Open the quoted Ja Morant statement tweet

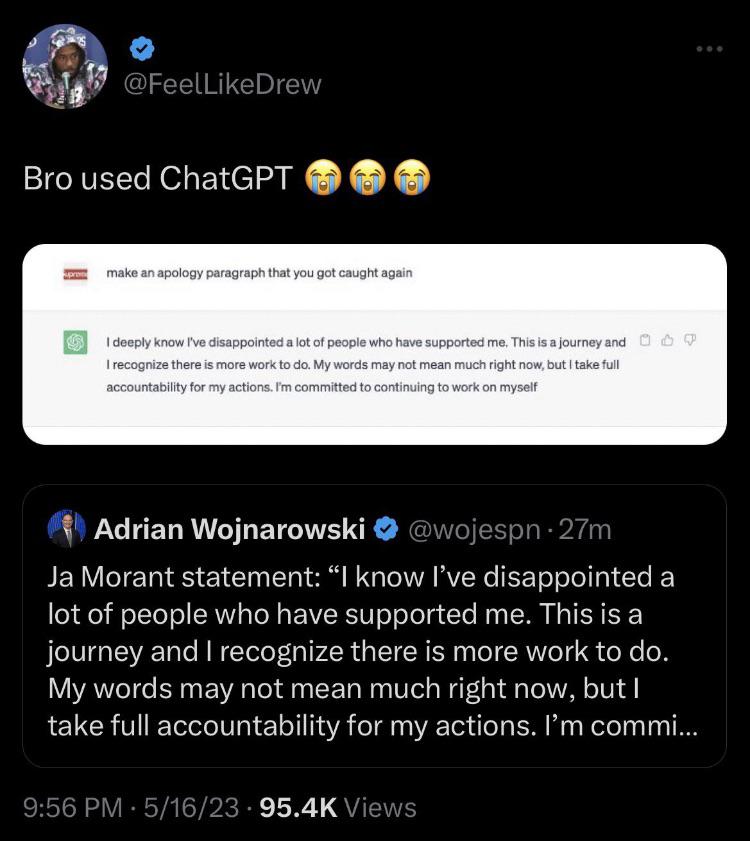coord(373,650)
